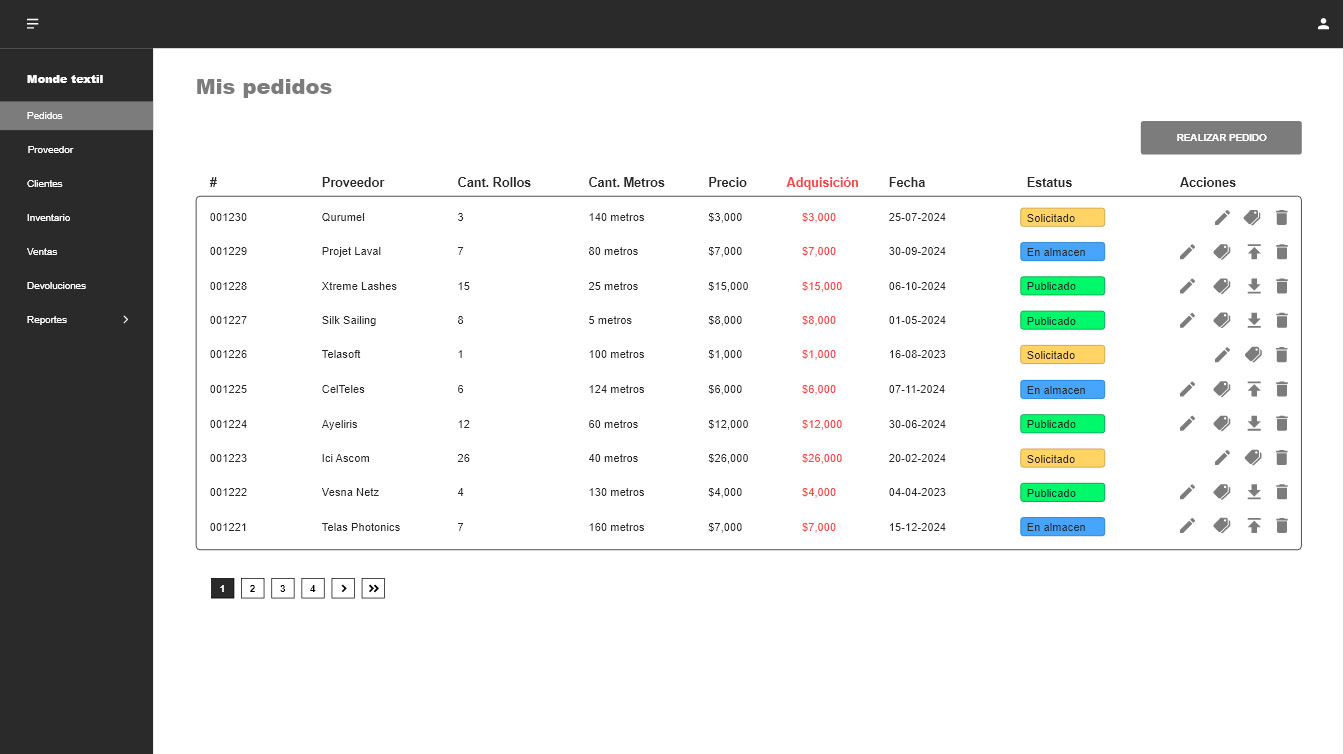The image size is (1344, 754).
Task: Delete order 001227 Silk Sailing
Action: (1282, 320)
